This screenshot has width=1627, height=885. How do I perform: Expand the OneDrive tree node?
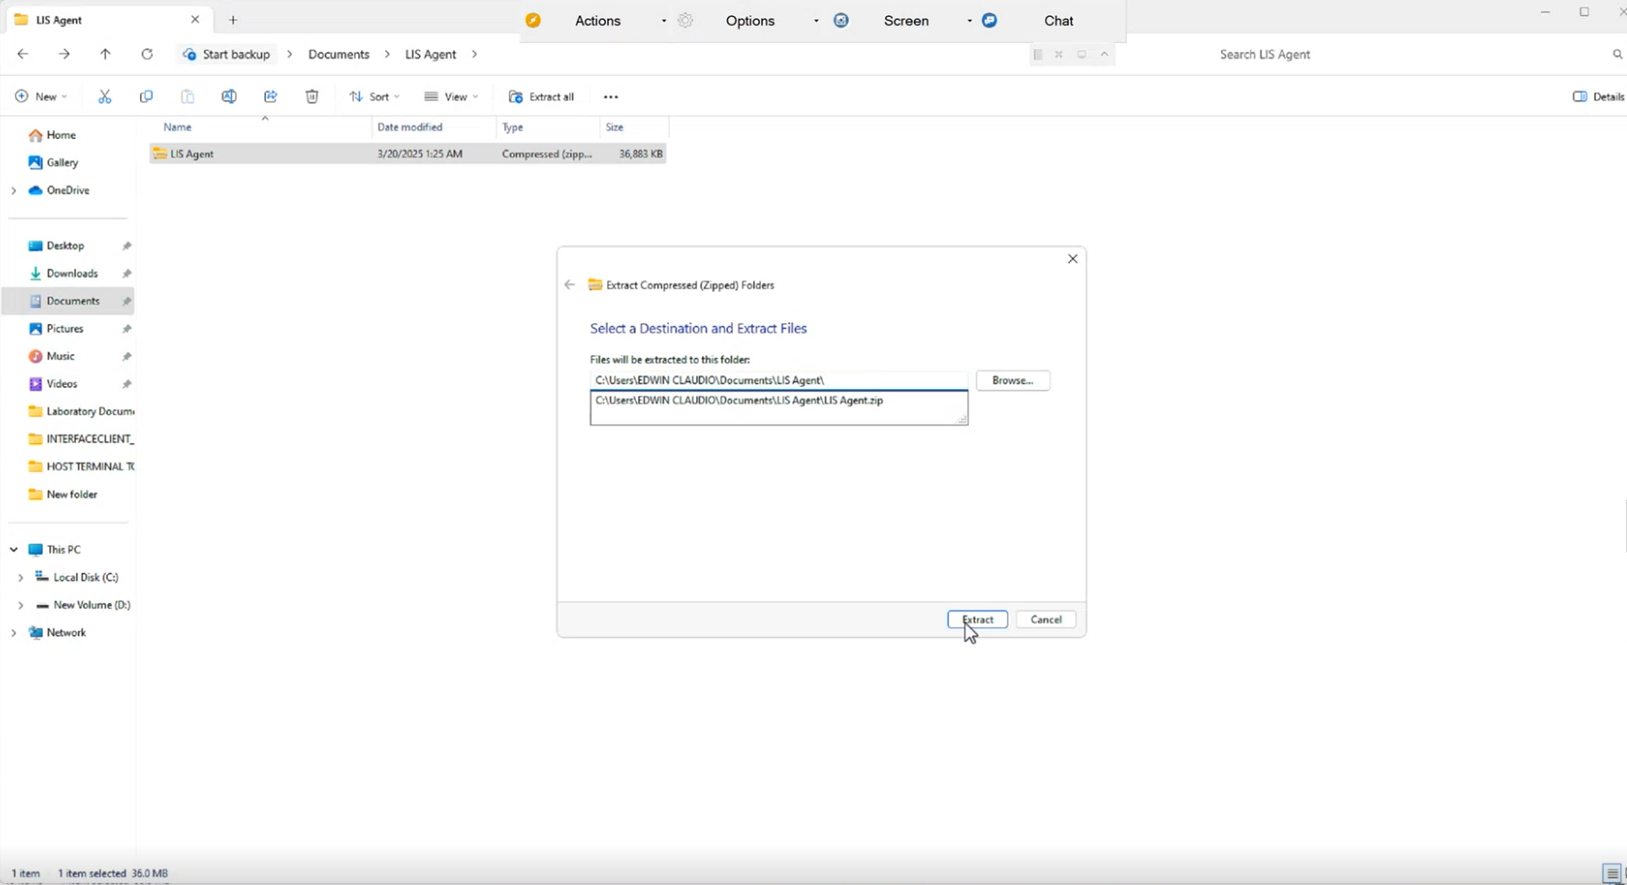point(14,190)
